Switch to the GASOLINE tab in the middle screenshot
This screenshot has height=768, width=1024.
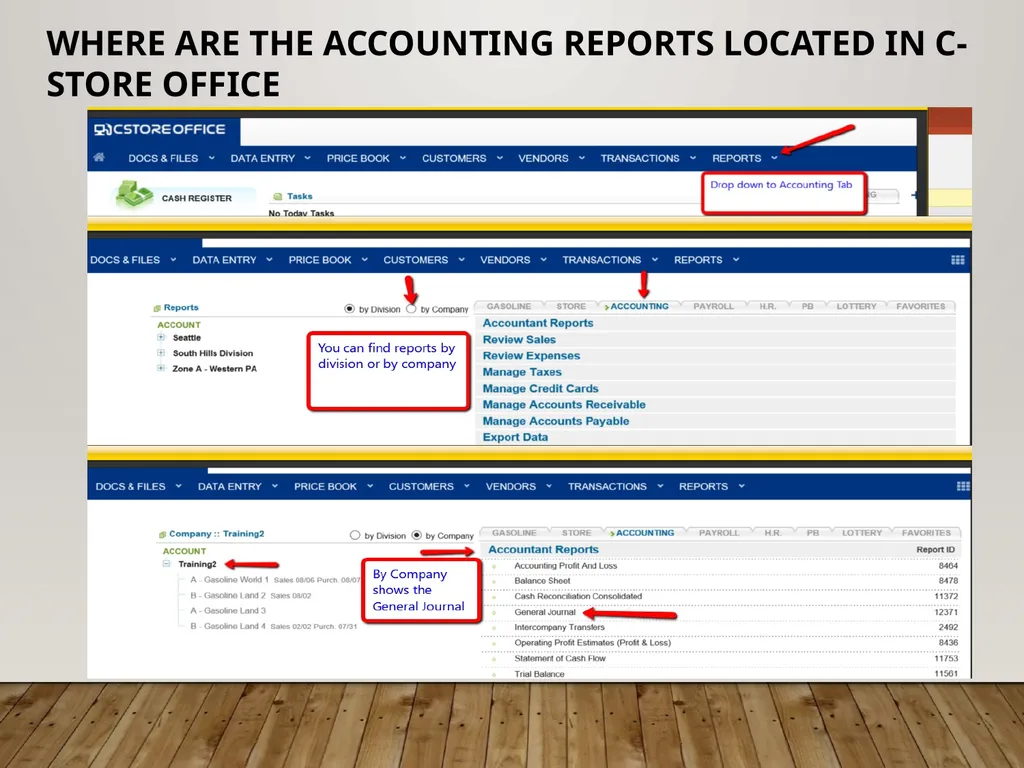pos(509,306)
